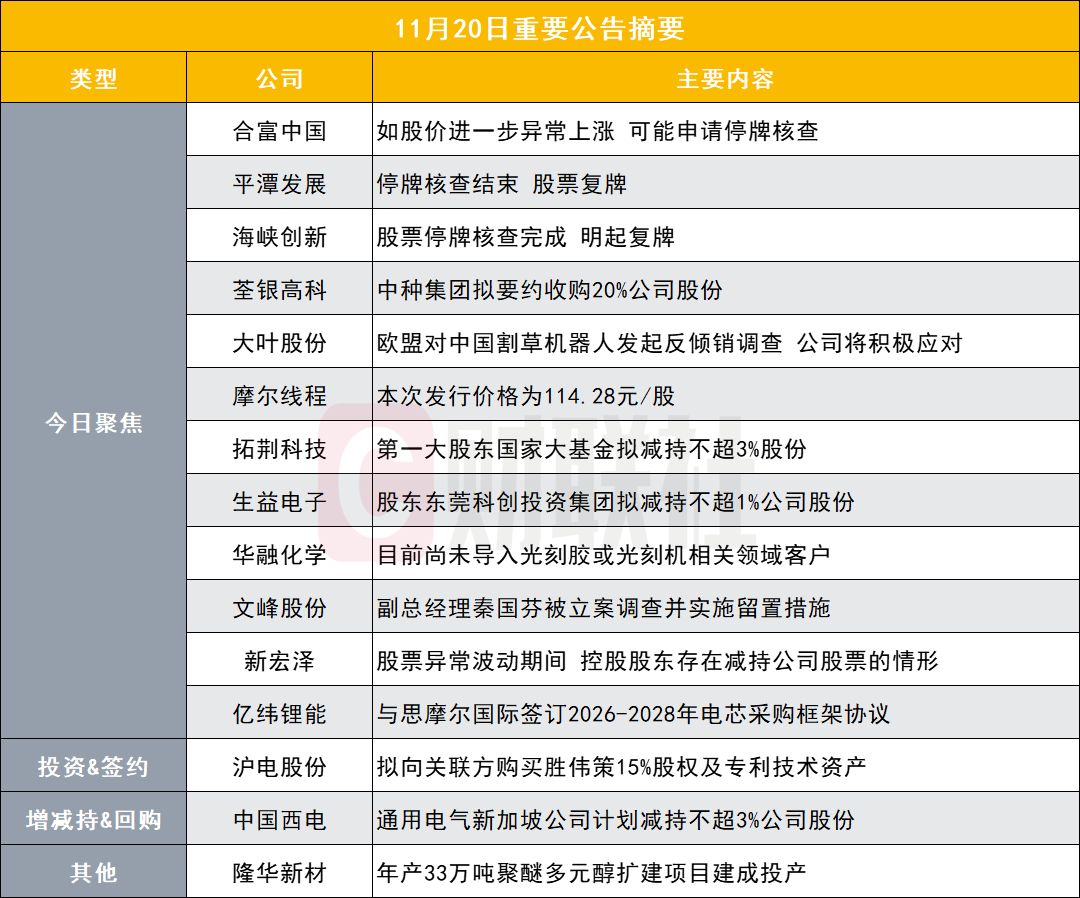Screen dimensions: 1080x898
Task: Click text '如股价进一步异常上涨 可能申请停牌核查'
Action: point(598,130)
